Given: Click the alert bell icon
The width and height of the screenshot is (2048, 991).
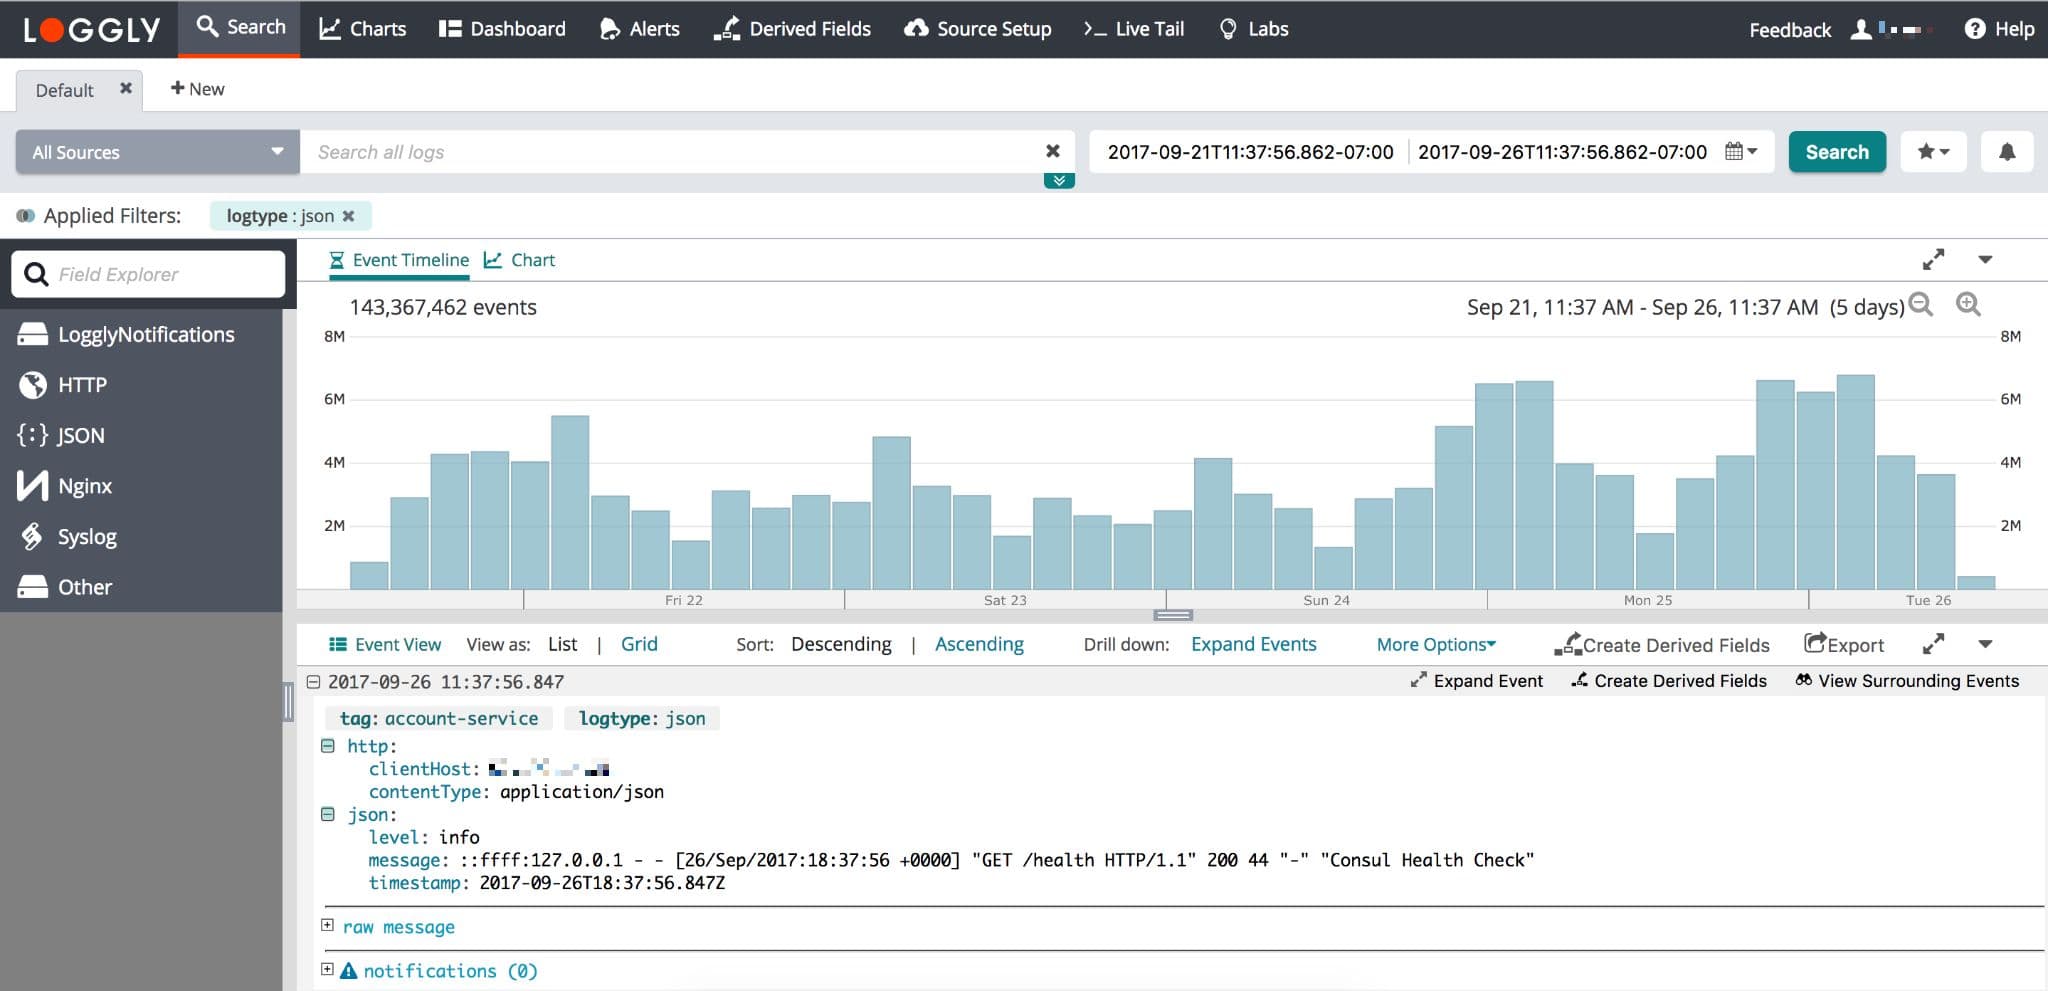Looking at the screenshot, I should click(x=2006, y=152).
